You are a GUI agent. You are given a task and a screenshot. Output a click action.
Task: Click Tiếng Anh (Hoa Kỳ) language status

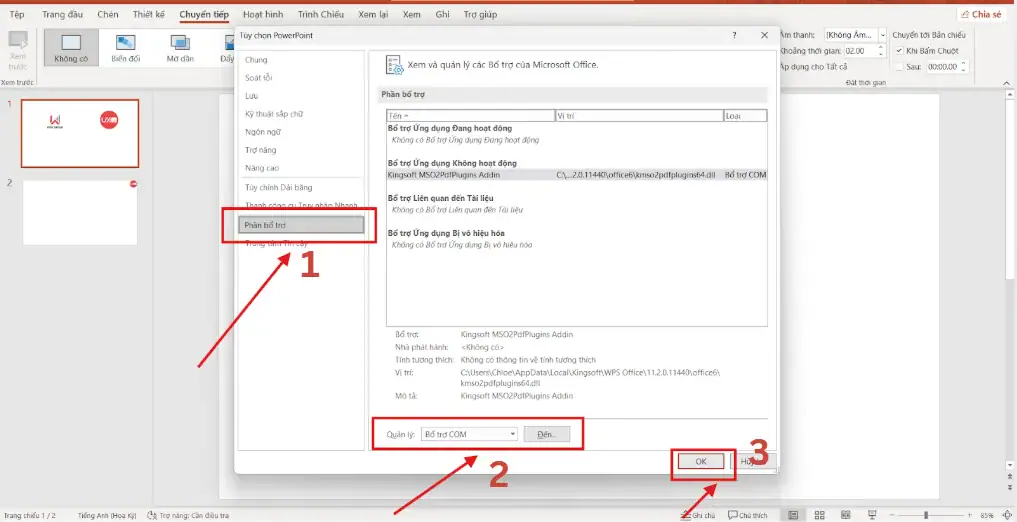click(106, 516)
